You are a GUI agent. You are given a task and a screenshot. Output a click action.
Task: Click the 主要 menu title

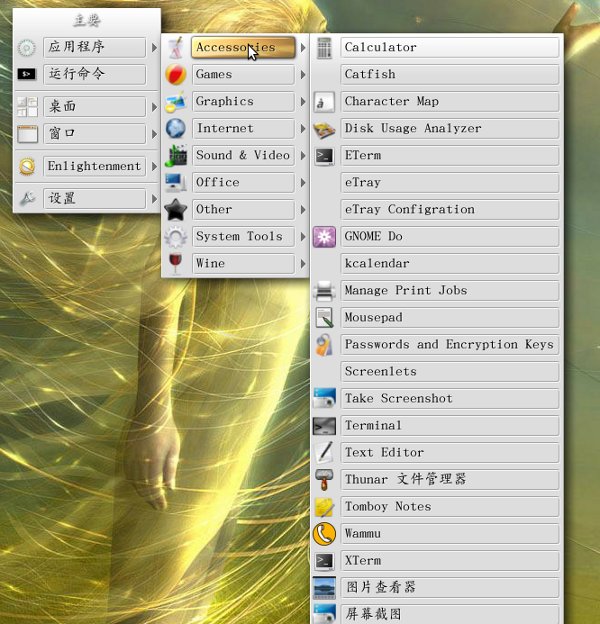click(x=87, y=20)
